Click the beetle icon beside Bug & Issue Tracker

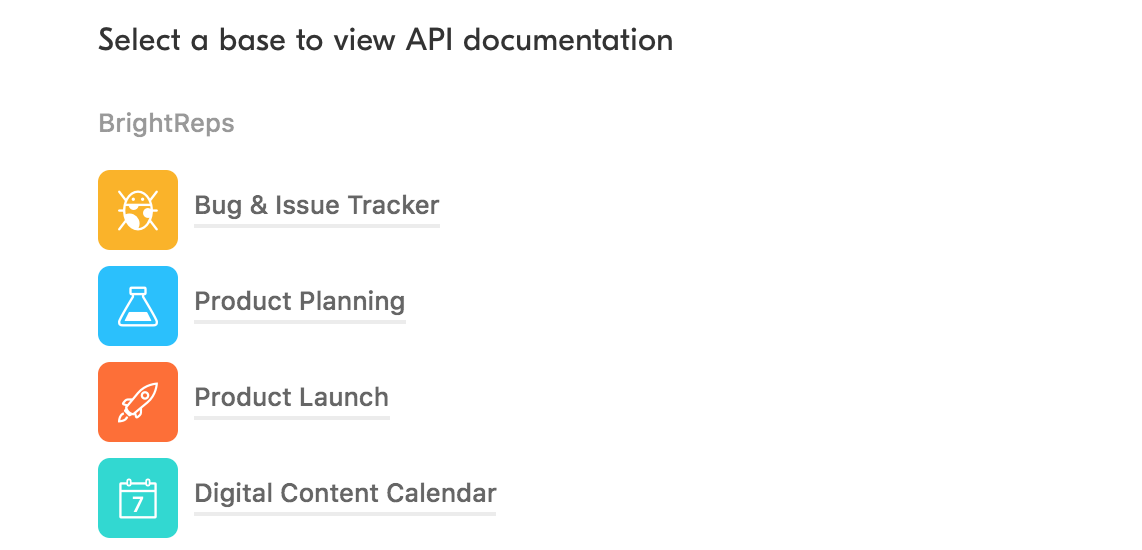click(x=138, y=210)
